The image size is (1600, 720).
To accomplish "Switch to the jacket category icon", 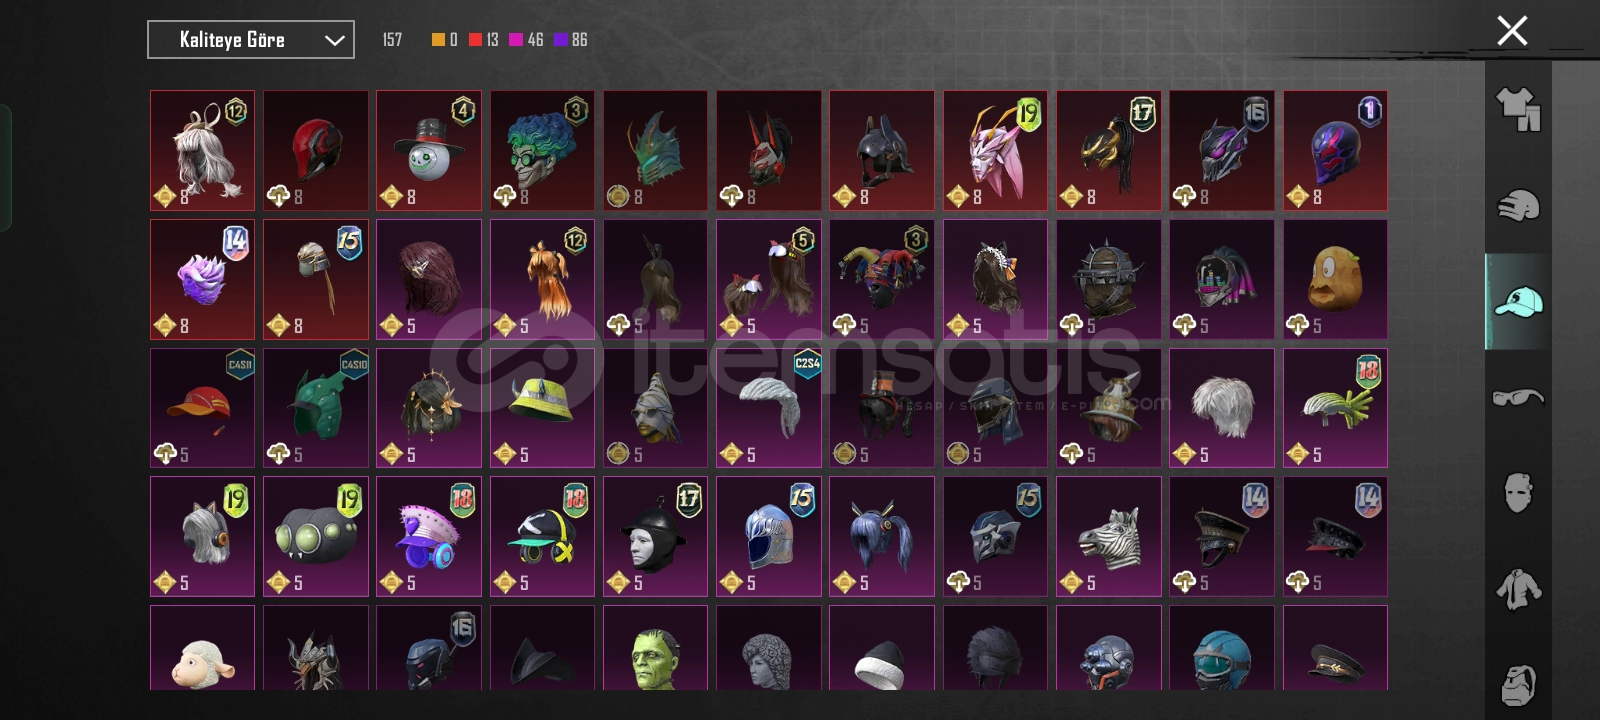I will point(1518,589).
